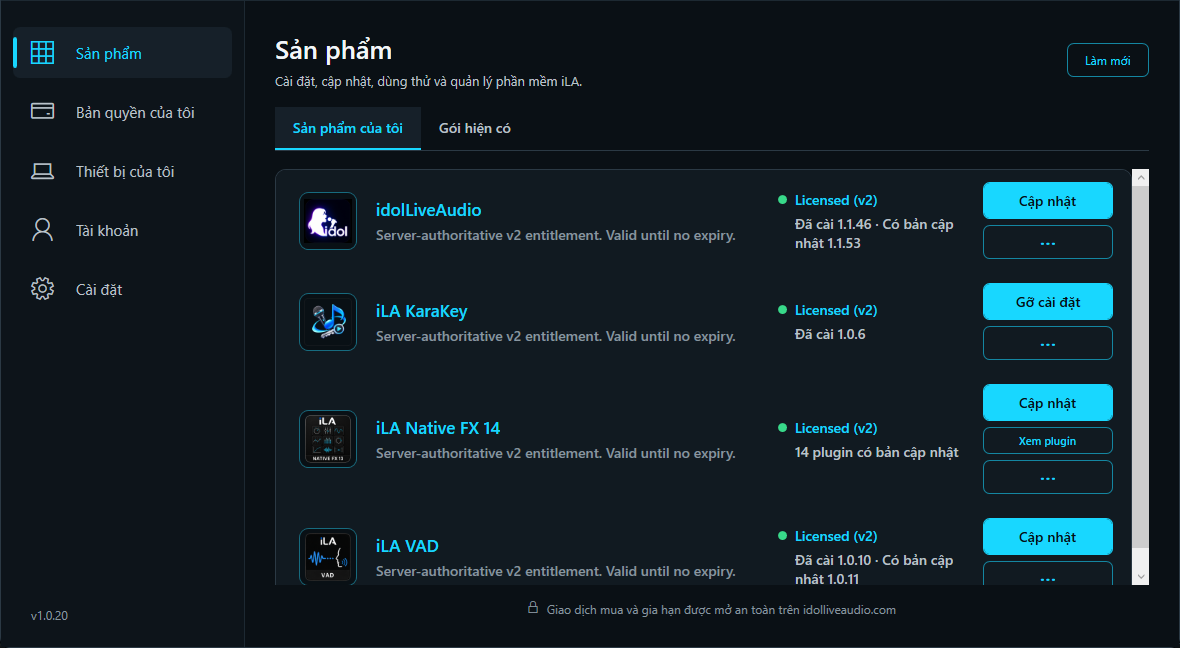The height and width of the screenshot is (648, 1180).
Task: Click the product list scrollbar thumb
Action: pyautogui.click(x=1141, y=367)
